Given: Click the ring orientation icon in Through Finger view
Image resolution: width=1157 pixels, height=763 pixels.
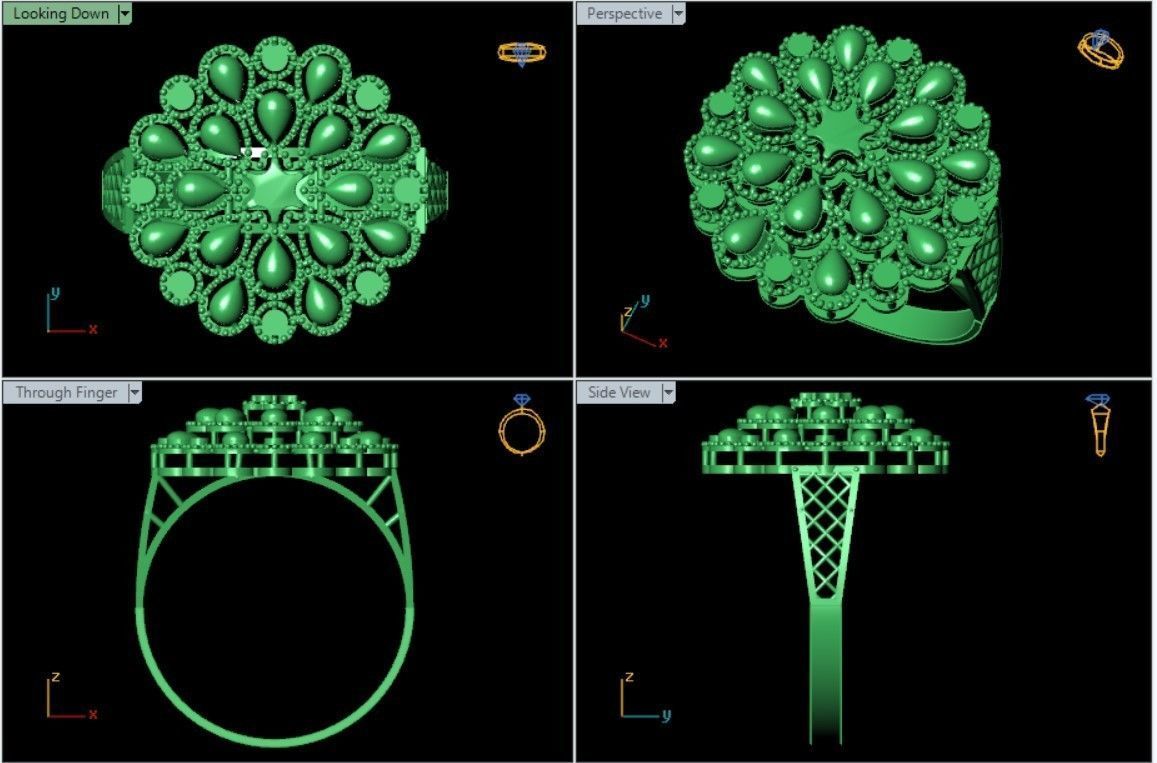Looking at the screenshot, I should [522, 424].
